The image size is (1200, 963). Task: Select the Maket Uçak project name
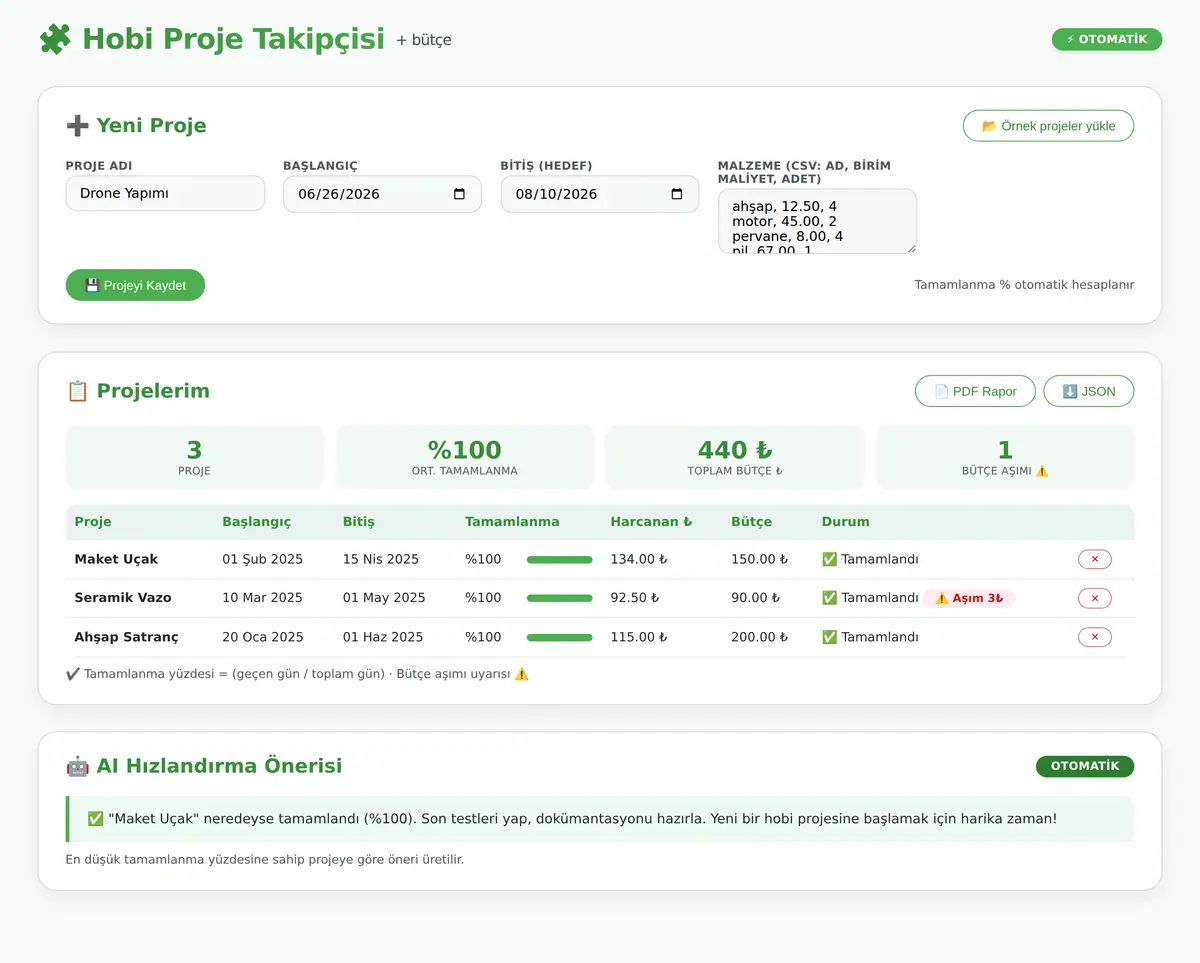click(116, 559)
